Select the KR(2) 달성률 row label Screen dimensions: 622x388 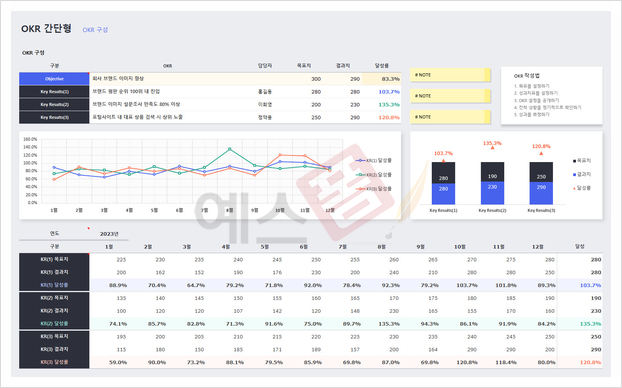pyautogui.click(x=54, y=323)
